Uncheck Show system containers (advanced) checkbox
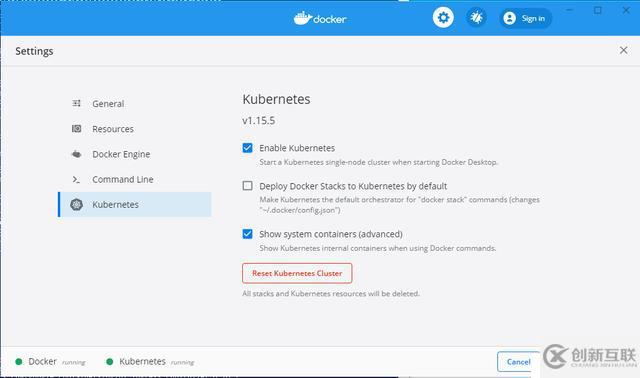This screenshot has width=640, height=378. 247,234
